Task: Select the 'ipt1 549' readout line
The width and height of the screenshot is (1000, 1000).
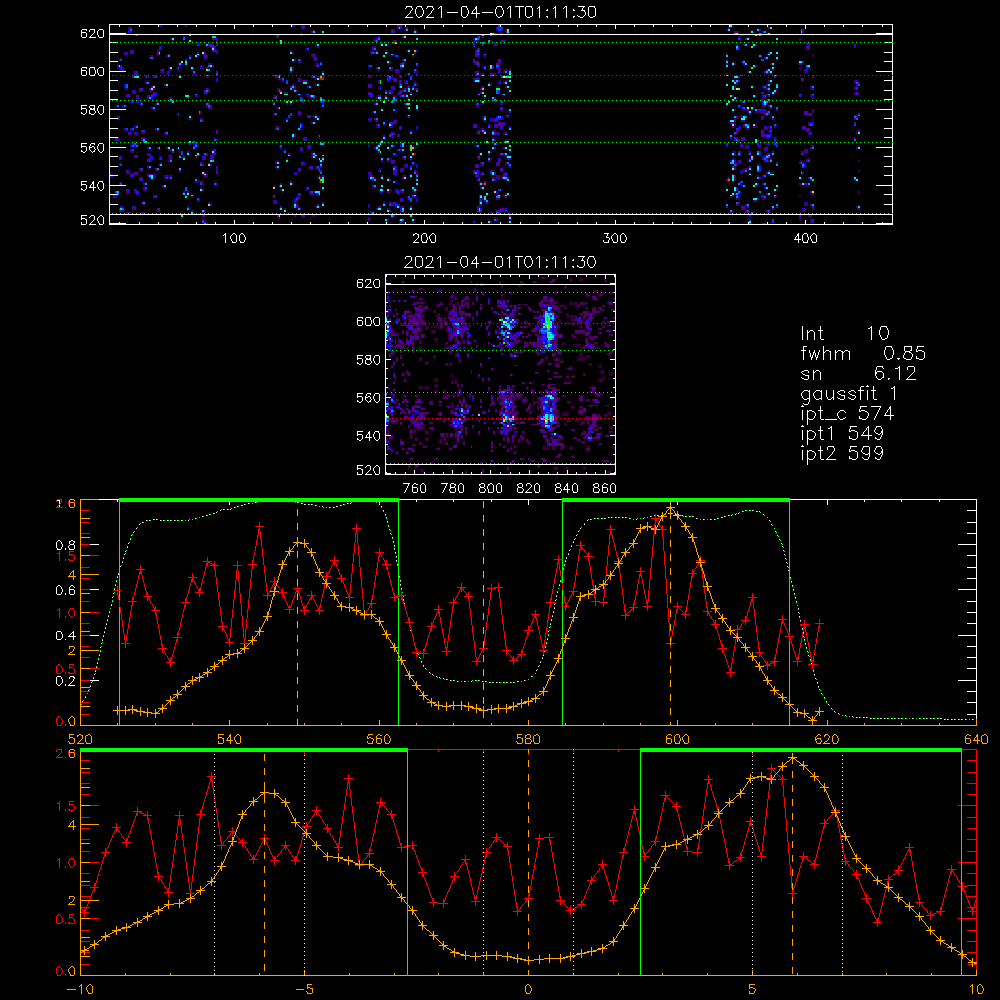Action: coord(842,433)
